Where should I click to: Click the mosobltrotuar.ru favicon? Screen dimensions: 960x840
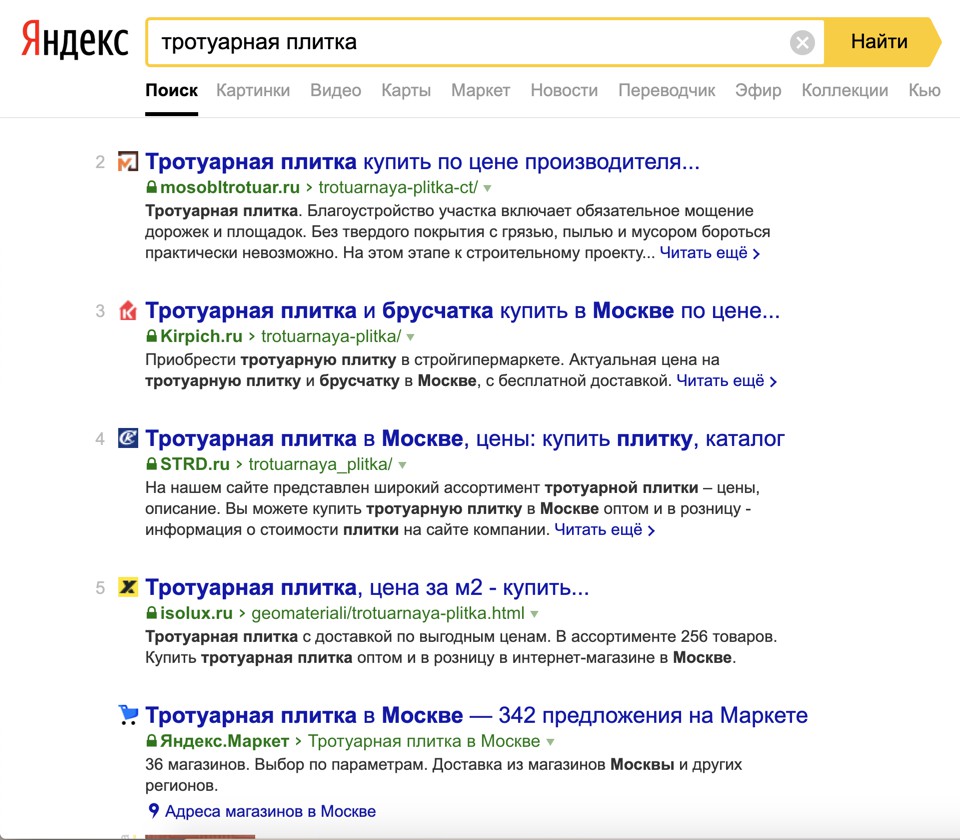point(128,162)
